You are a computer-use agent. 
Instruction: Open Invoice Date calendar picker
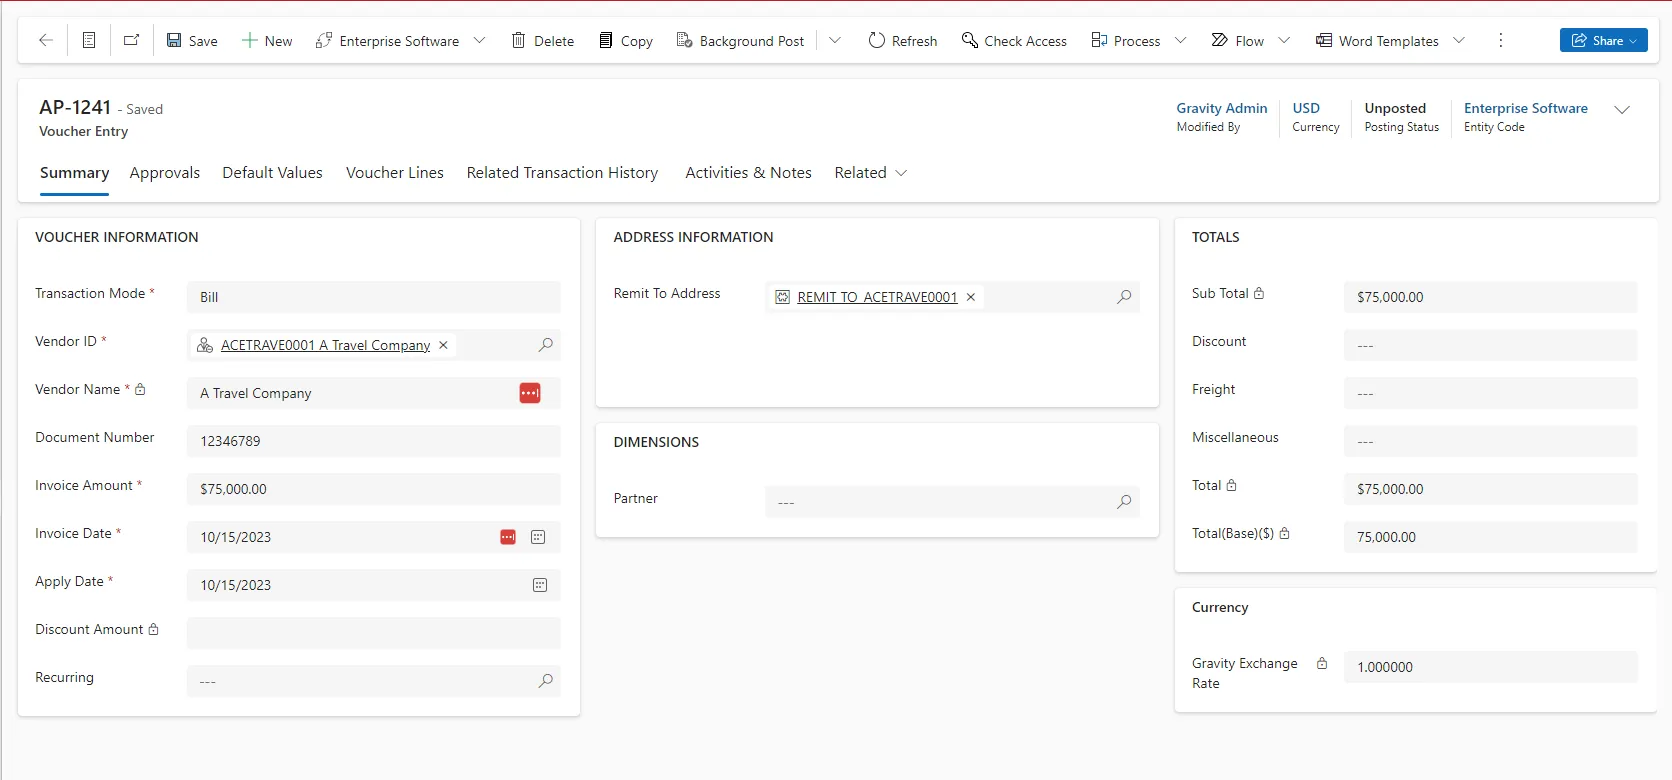(x=538, y=537)
